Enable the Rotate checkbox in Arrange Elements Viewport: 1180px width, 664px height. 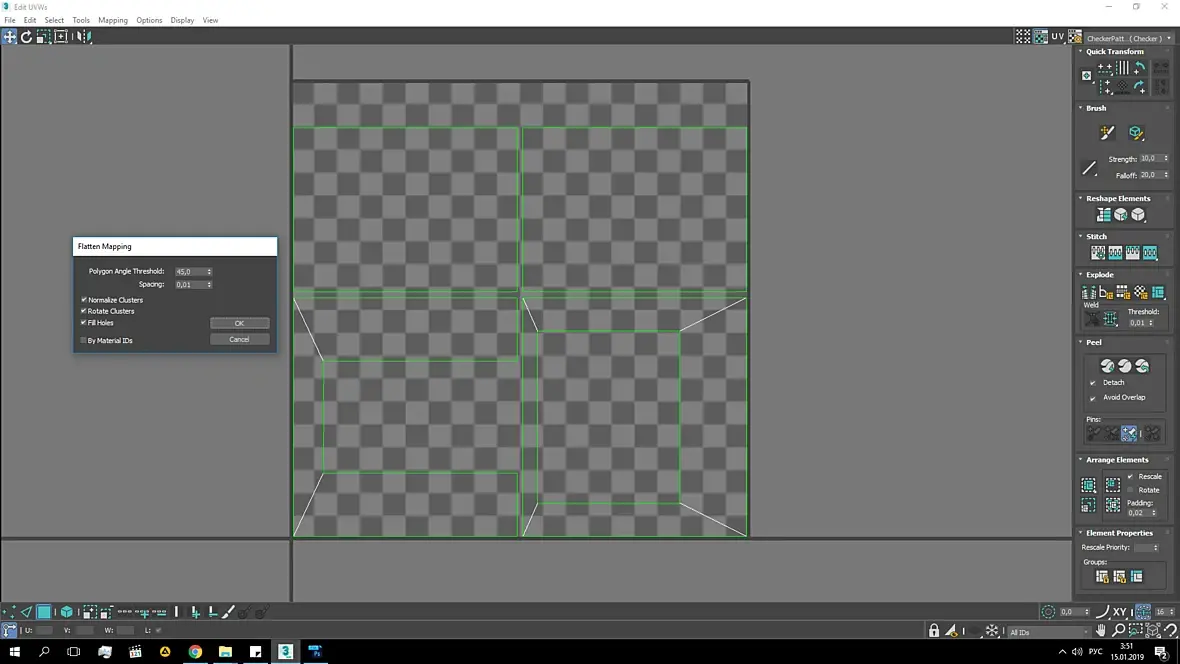(x=1130, y=490)
